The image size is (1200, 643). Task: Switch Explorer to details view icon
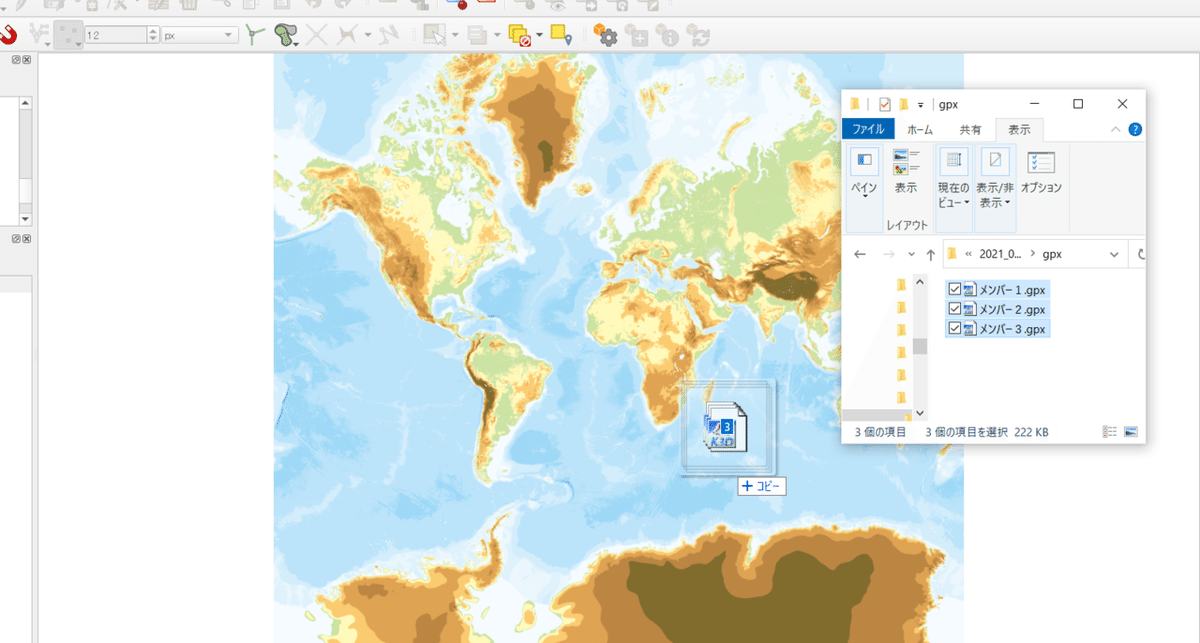(1109, 432)
